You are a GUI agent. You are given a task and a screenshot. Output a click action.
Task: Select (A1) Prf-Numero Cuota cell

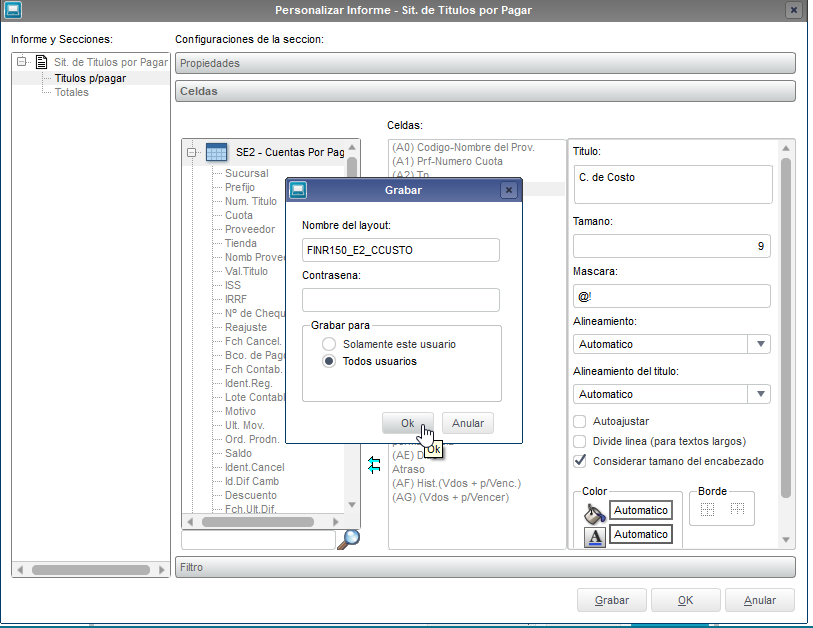(x=447, y=161)
